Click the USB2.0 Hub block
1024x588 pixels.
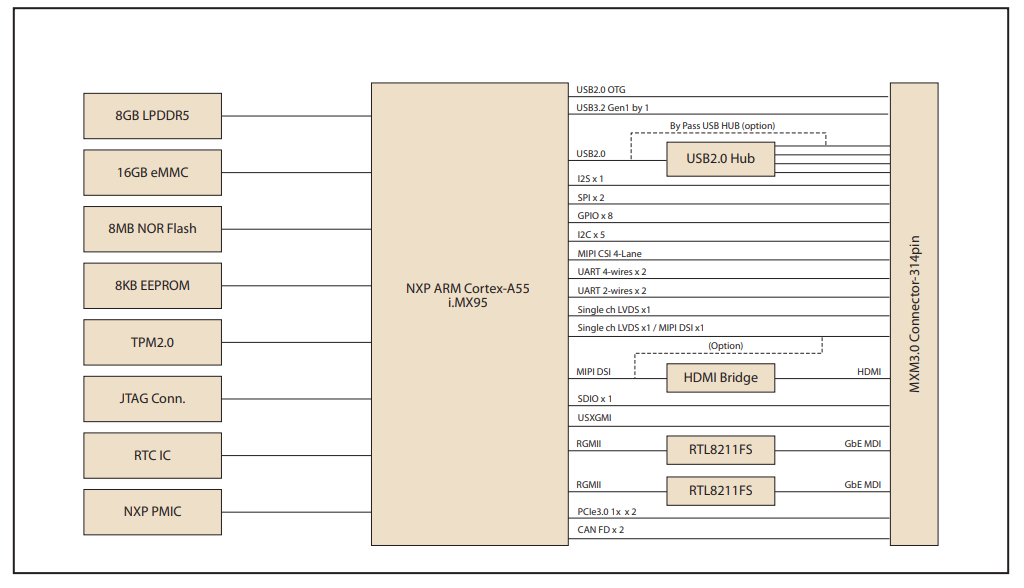tap(720, 158)
